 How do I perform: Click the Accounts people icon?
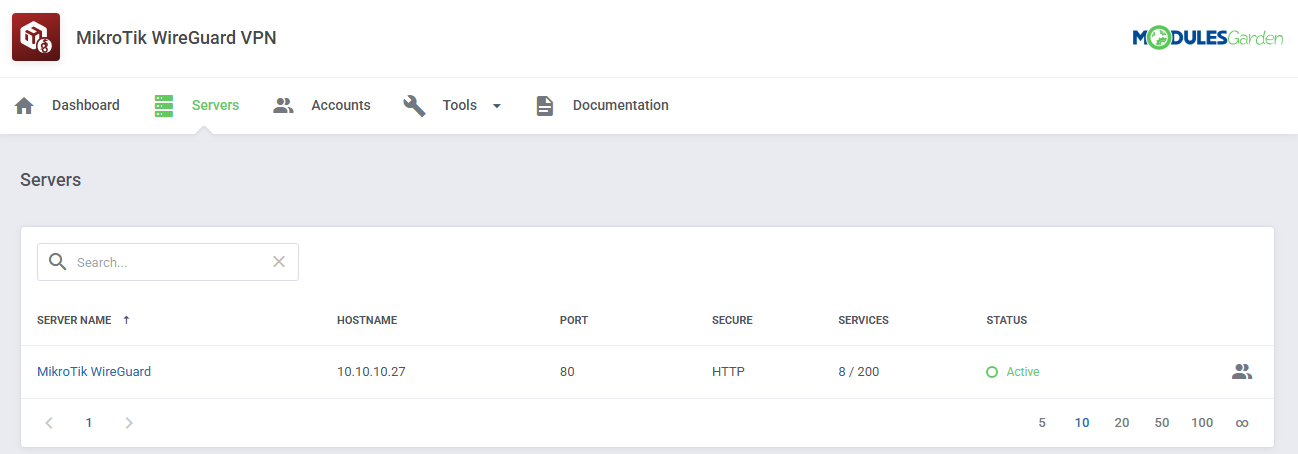pos(283,105)
